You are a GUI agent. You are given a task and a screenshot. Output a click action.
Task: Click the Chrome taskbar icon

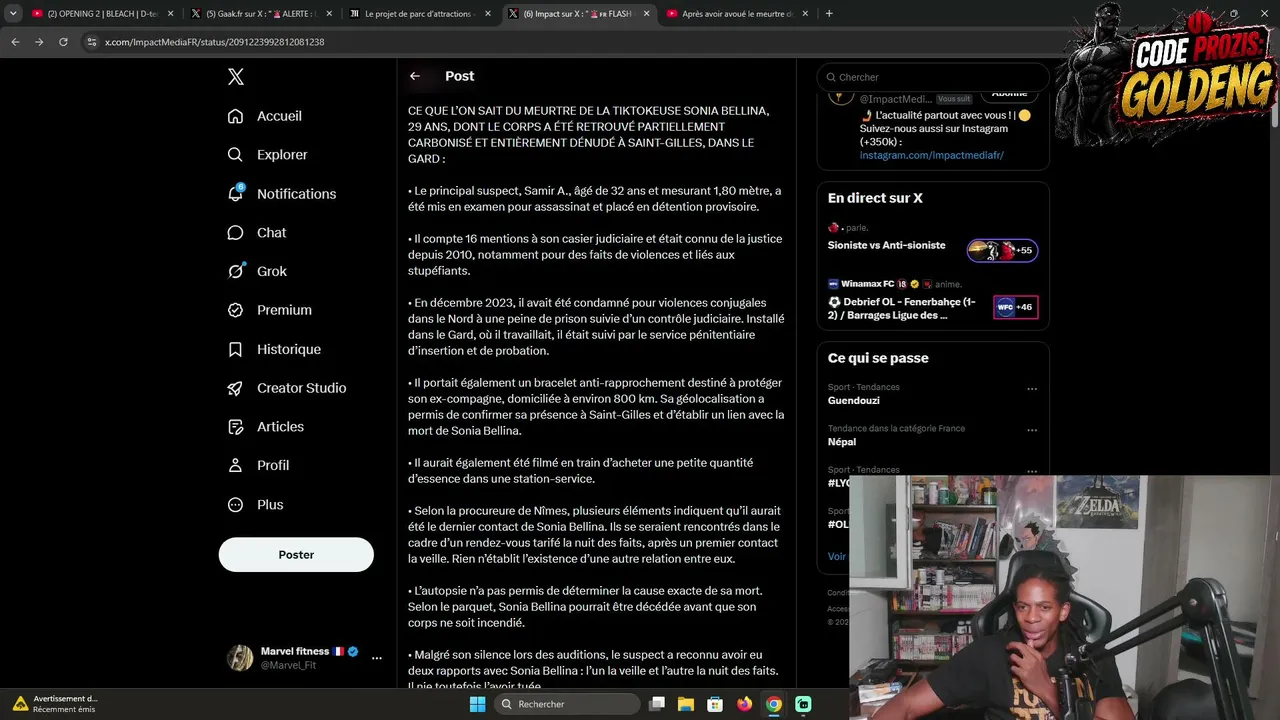(x=773, y=704)
